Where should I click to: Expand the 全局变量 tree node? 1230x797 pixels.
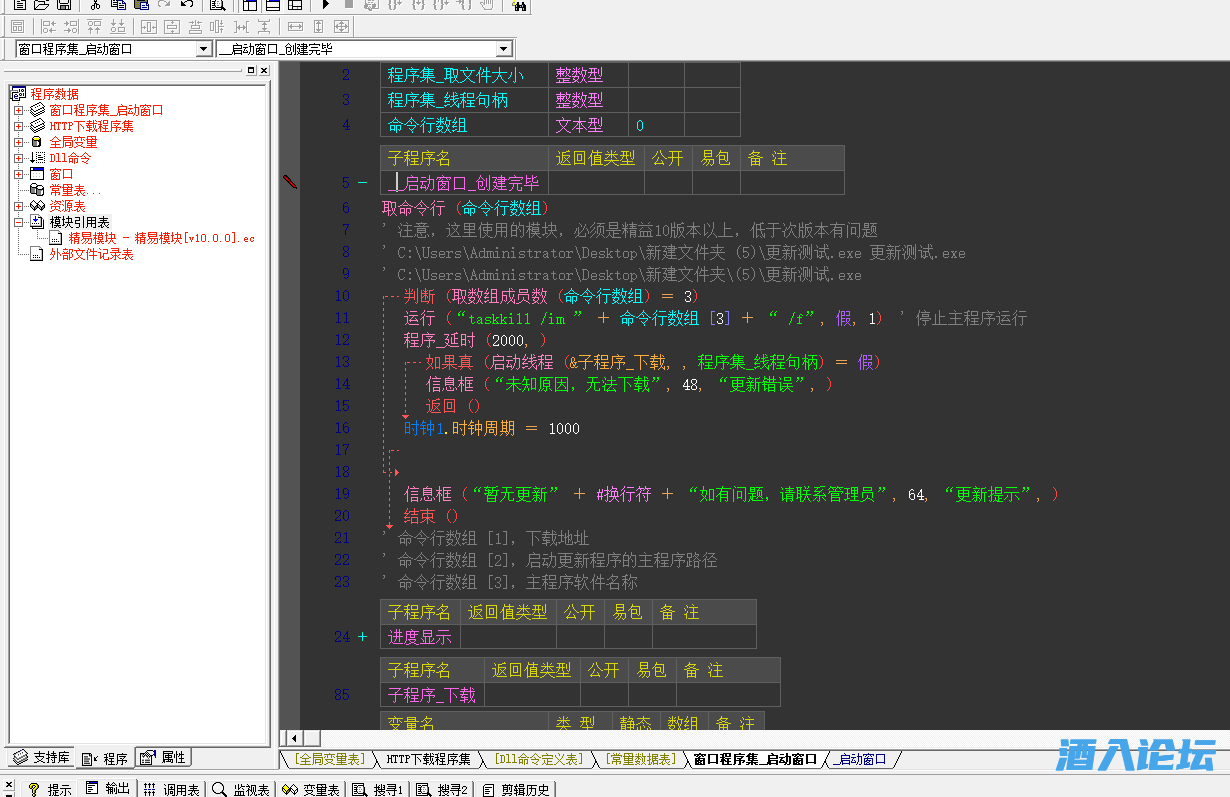18,142
